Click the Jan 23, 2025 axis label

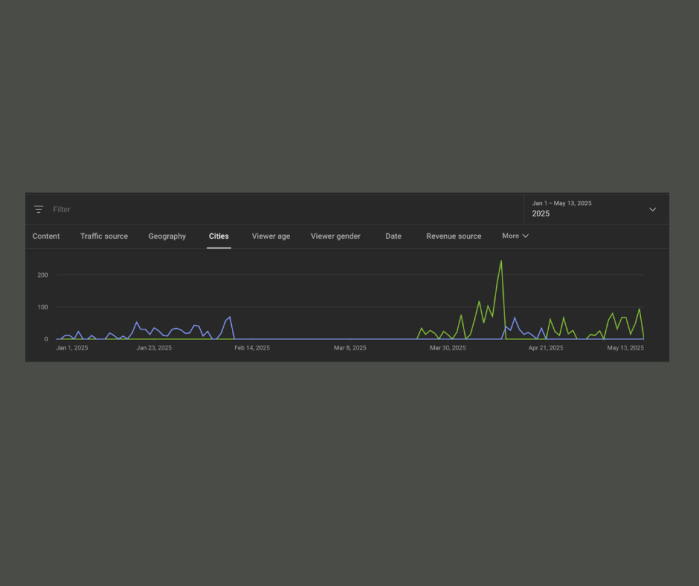point(154,348)
